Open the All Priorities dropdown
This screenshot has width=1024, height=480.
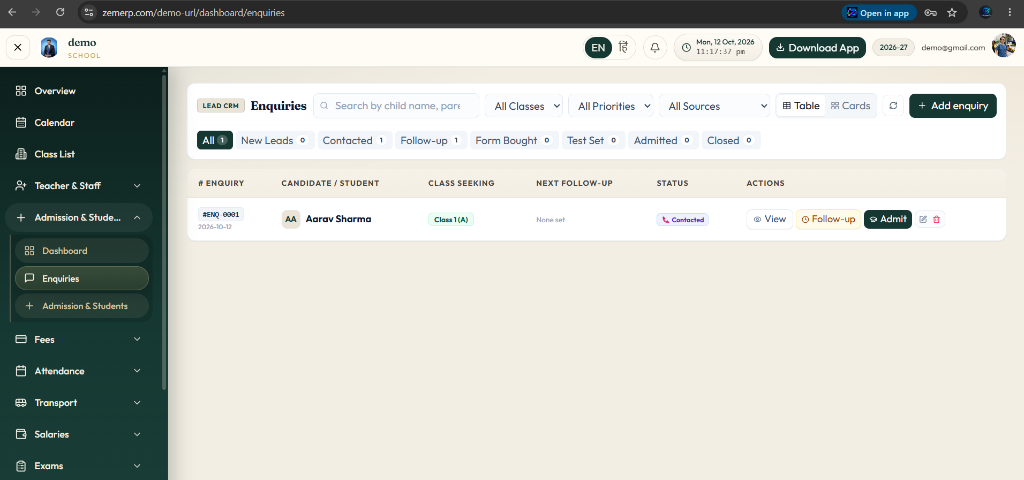611,106
